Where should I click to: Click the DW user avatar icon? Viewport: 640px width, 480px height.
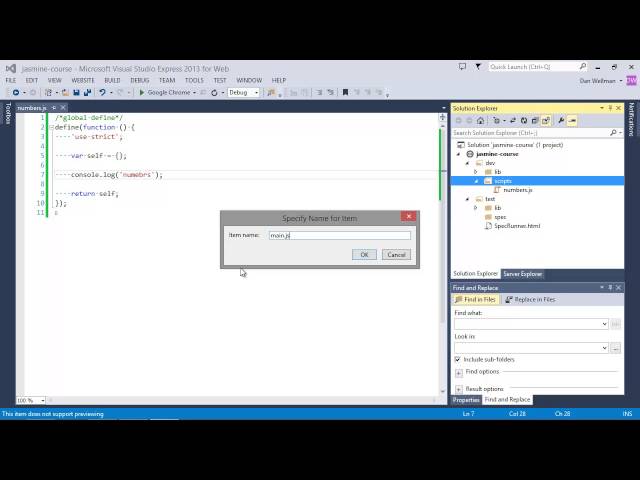(x=631, y=80)
